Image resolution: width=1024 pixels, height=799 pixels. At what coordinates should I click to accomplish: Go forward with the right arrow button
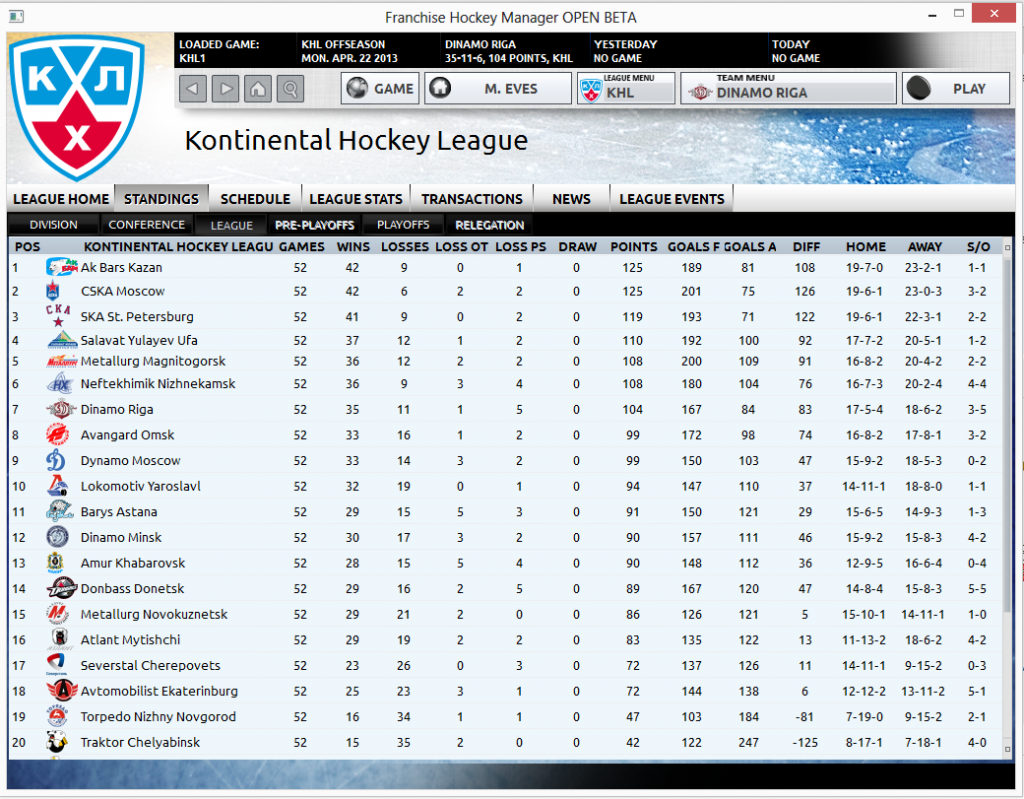click(x=225, y=88)
